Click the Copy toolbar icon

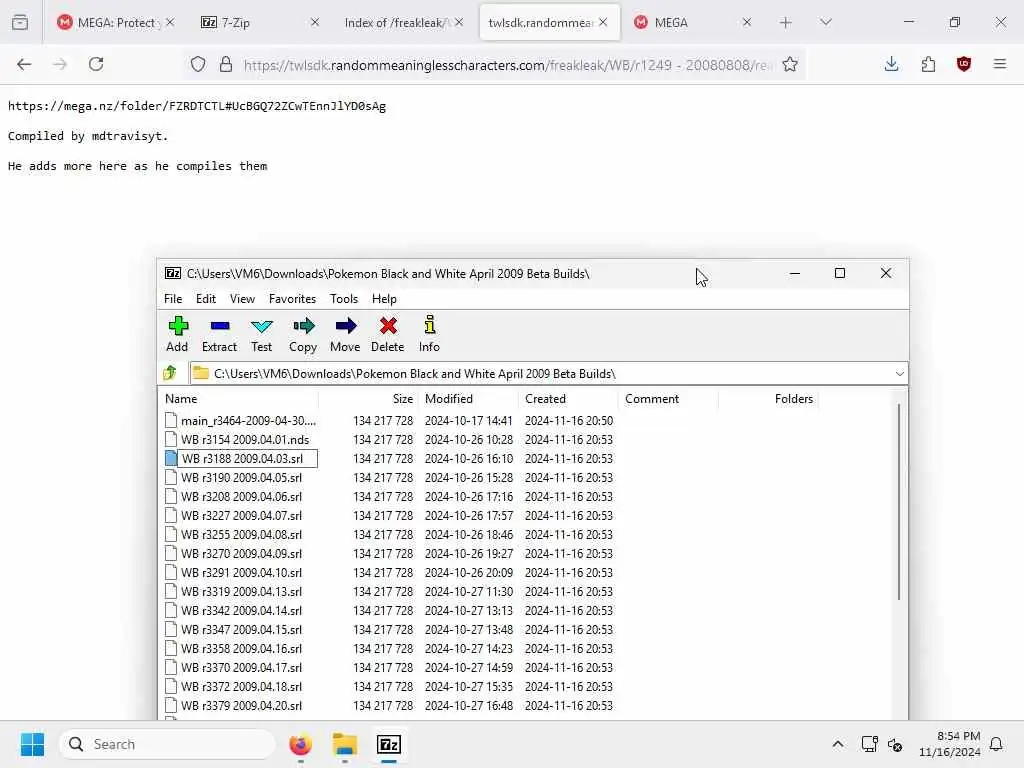click(x=303, y=334)
